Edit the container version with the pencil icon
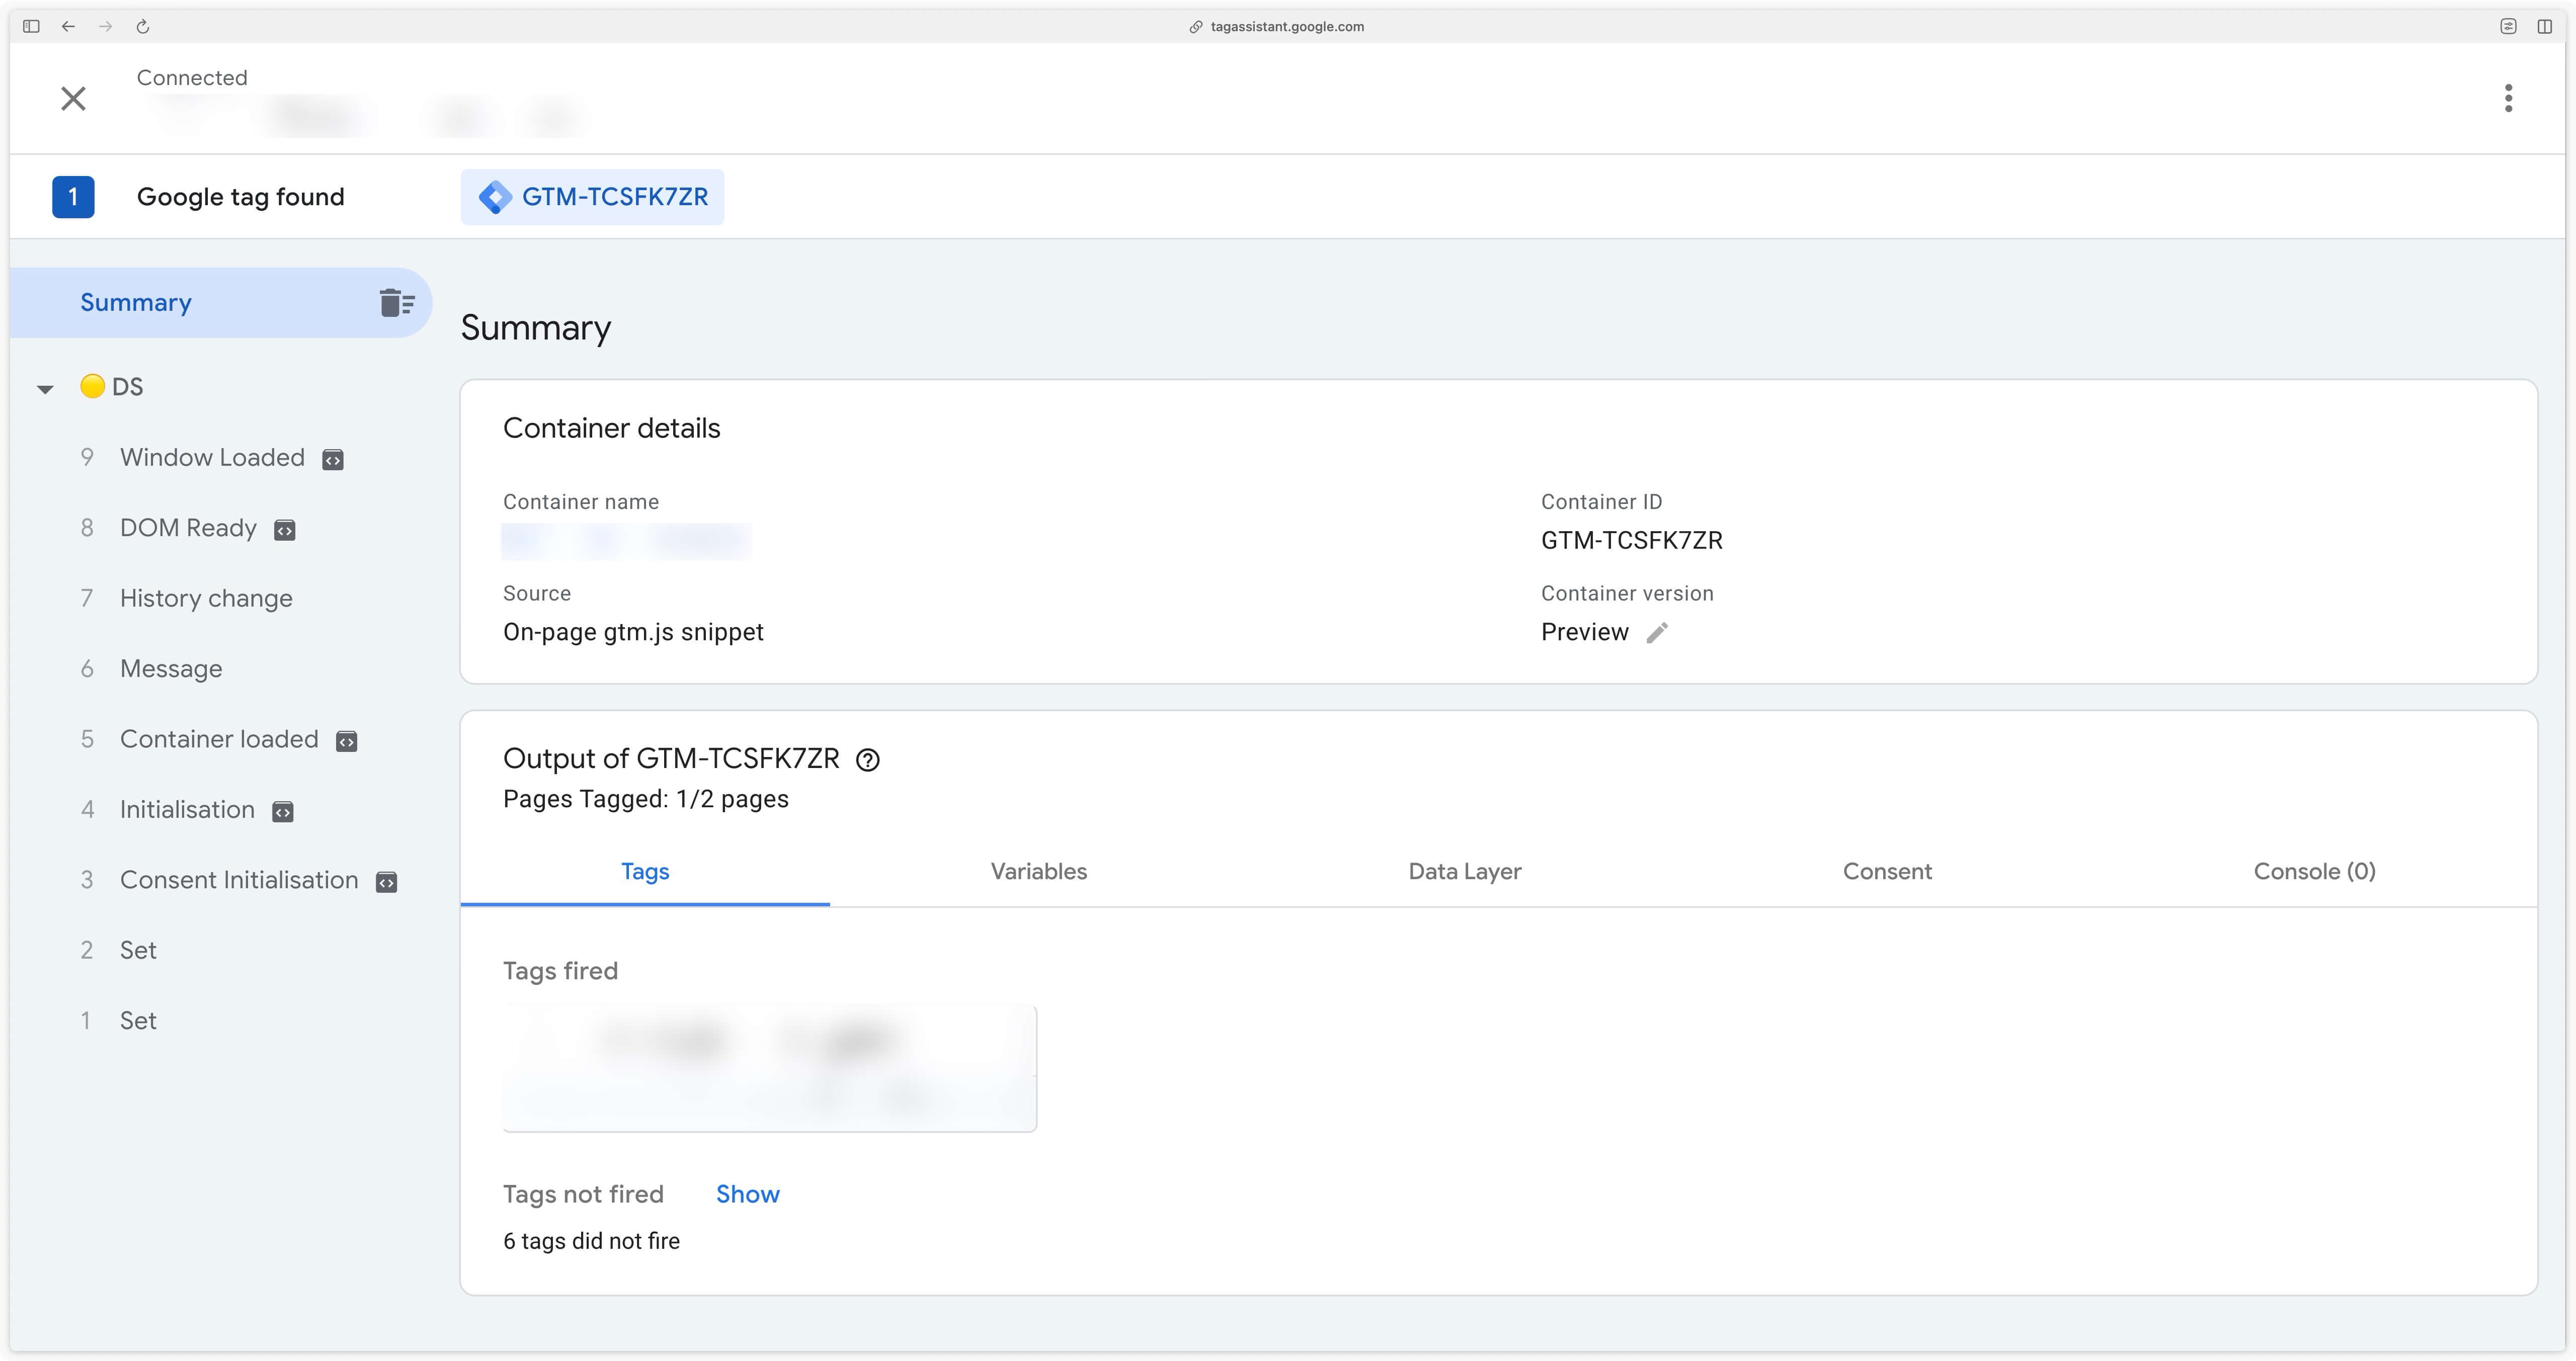Image resolution: width=2576 pixels, height=1361 pixels. coord(1657,633)
